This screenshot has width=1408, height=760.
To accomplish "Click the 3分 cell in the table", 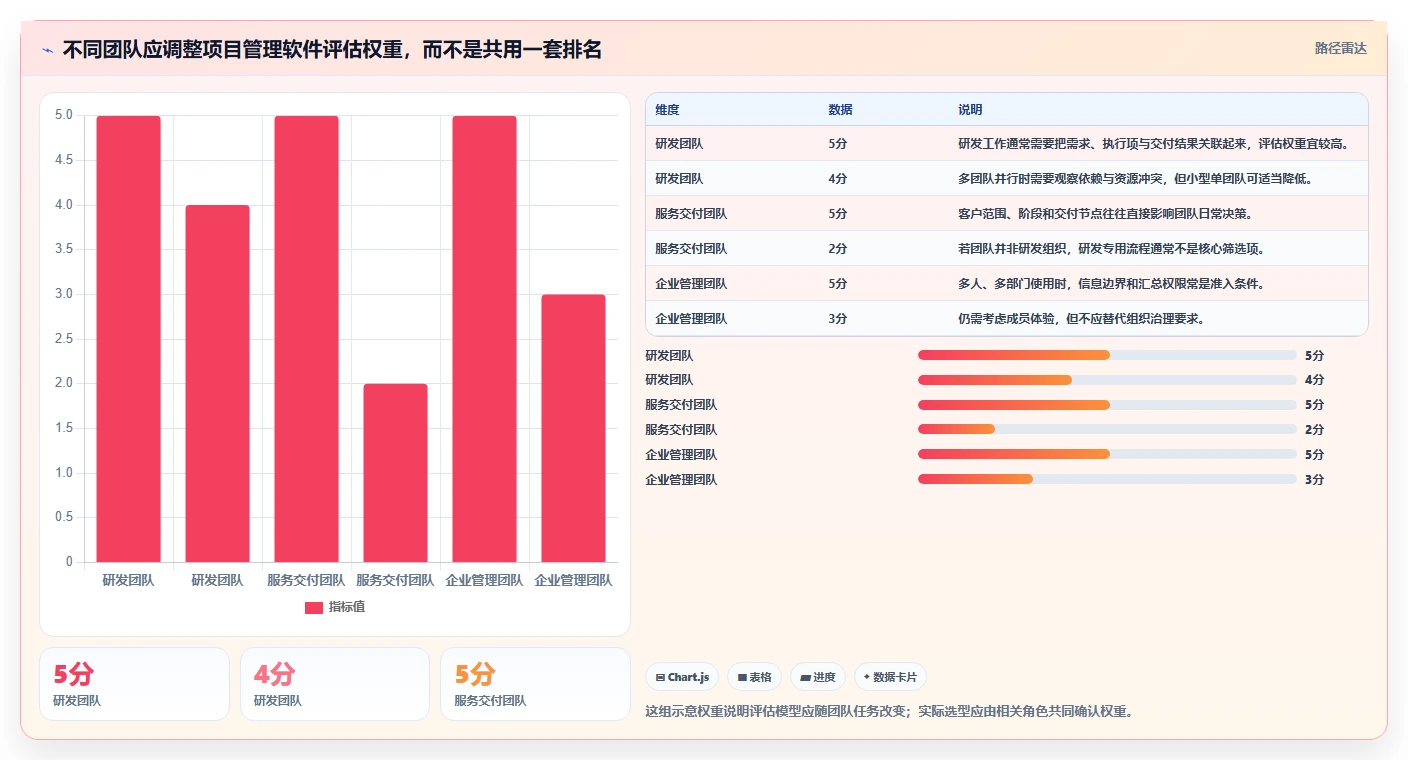I will [x=838, y=319].
